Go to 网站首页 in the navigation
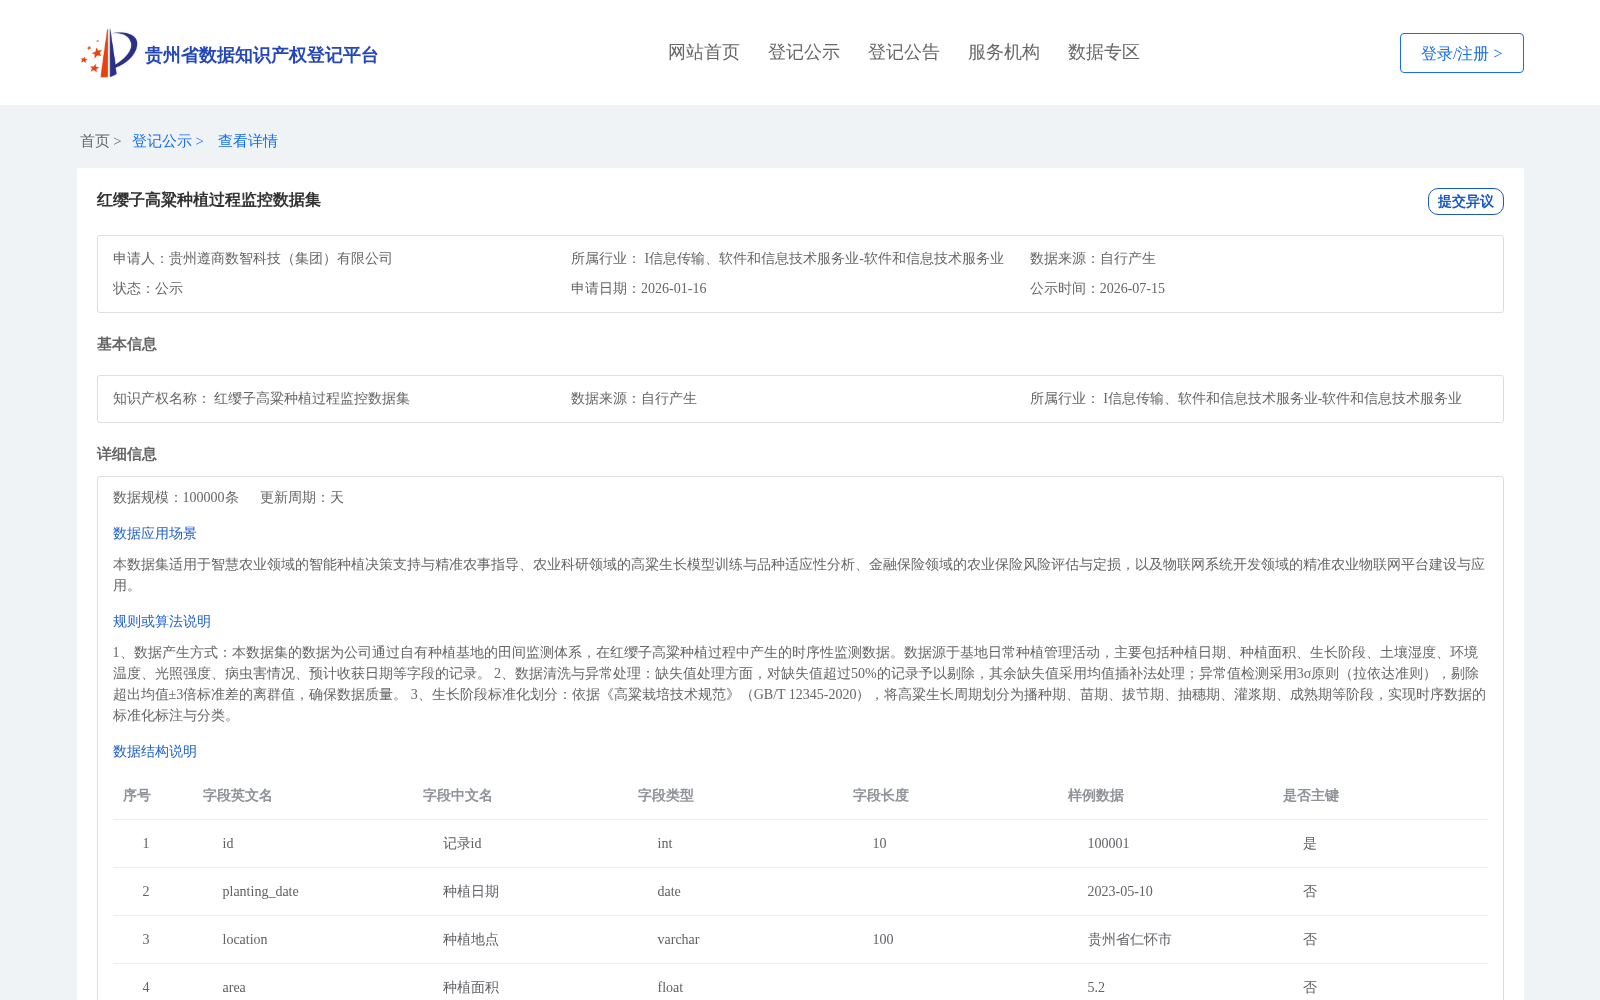This screenshot has height=1000, width=1600. 704,52
